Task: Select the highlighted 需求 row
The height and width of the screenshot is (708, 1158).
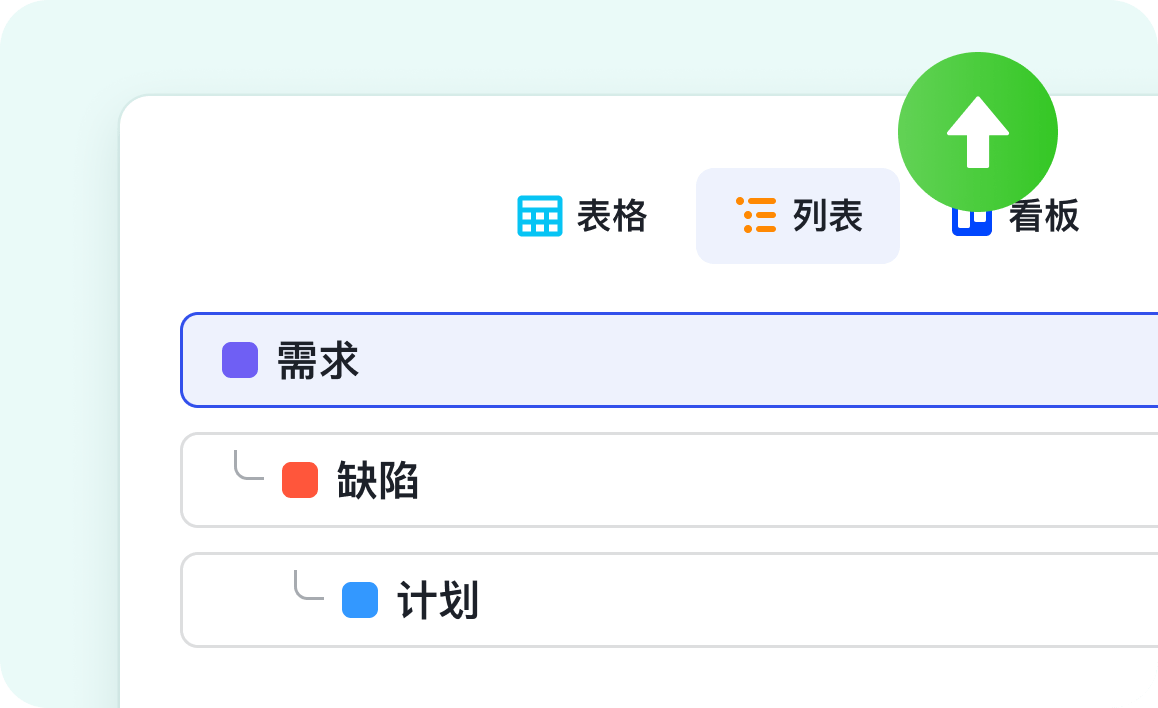Action: 700,360
